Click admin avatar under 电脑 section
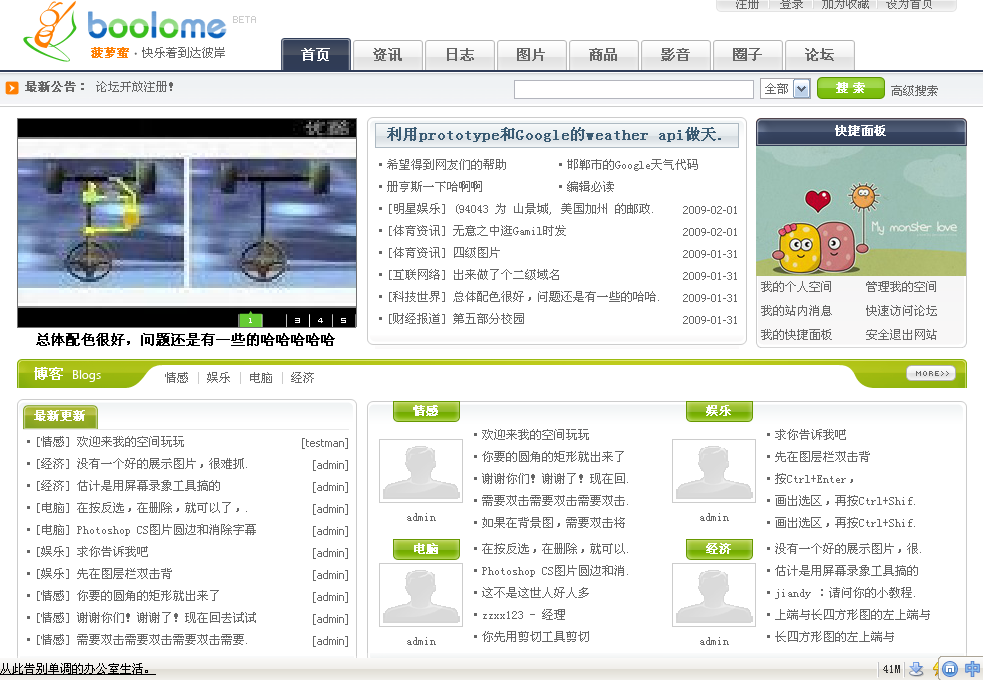The height and width of the screenshot is (680, 983). (x=421, y=595)
